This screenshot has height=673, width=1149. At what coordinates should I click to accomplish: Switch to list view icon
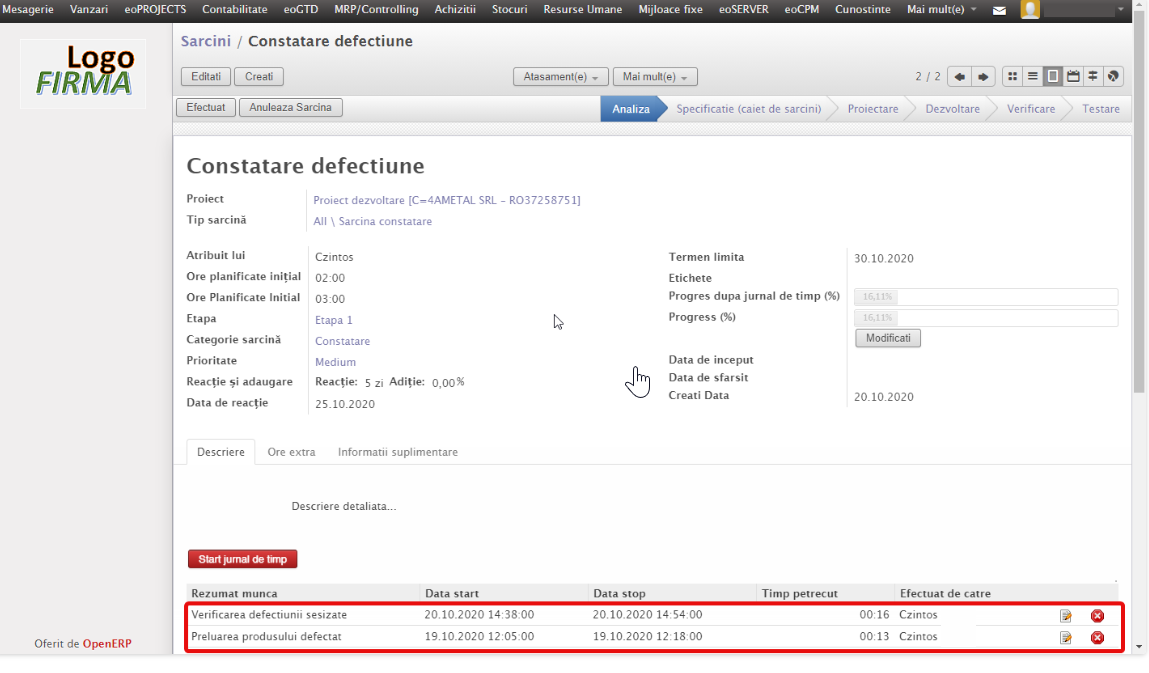pos(1032,77)
